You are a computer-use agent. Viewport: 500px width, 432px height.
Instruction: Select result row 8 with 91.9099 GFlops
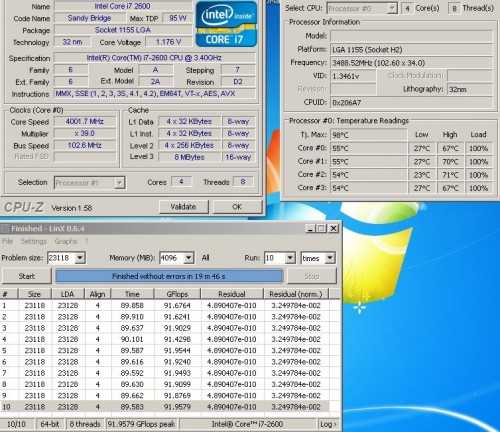[165, 384]
